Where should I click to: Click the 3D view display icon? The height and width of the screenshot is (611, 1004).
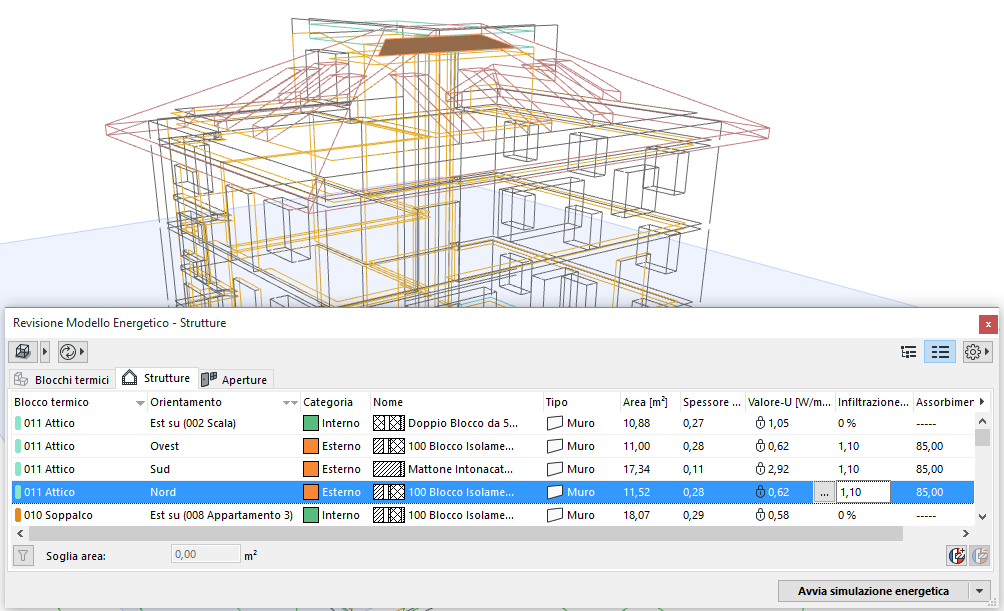pyautogui.click(x=22, y=352)
